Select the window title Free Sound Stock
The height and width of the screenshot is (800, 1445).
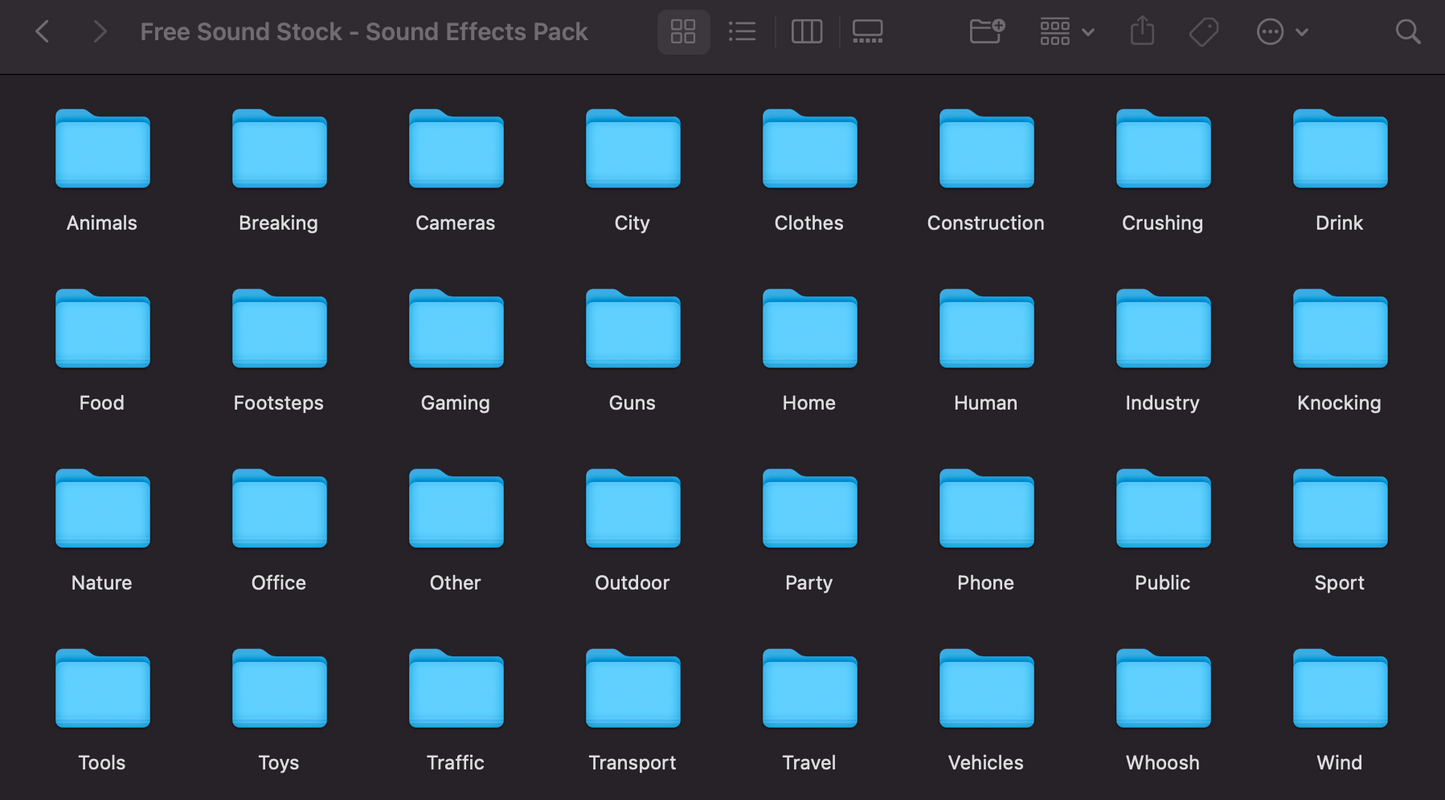click(x=364, y=31)
